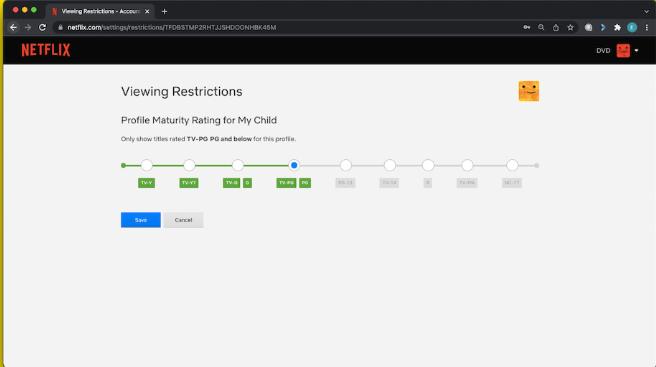Select the TV-Y7 maturity rating circle
656x367 pixels.
click(189, 165)
